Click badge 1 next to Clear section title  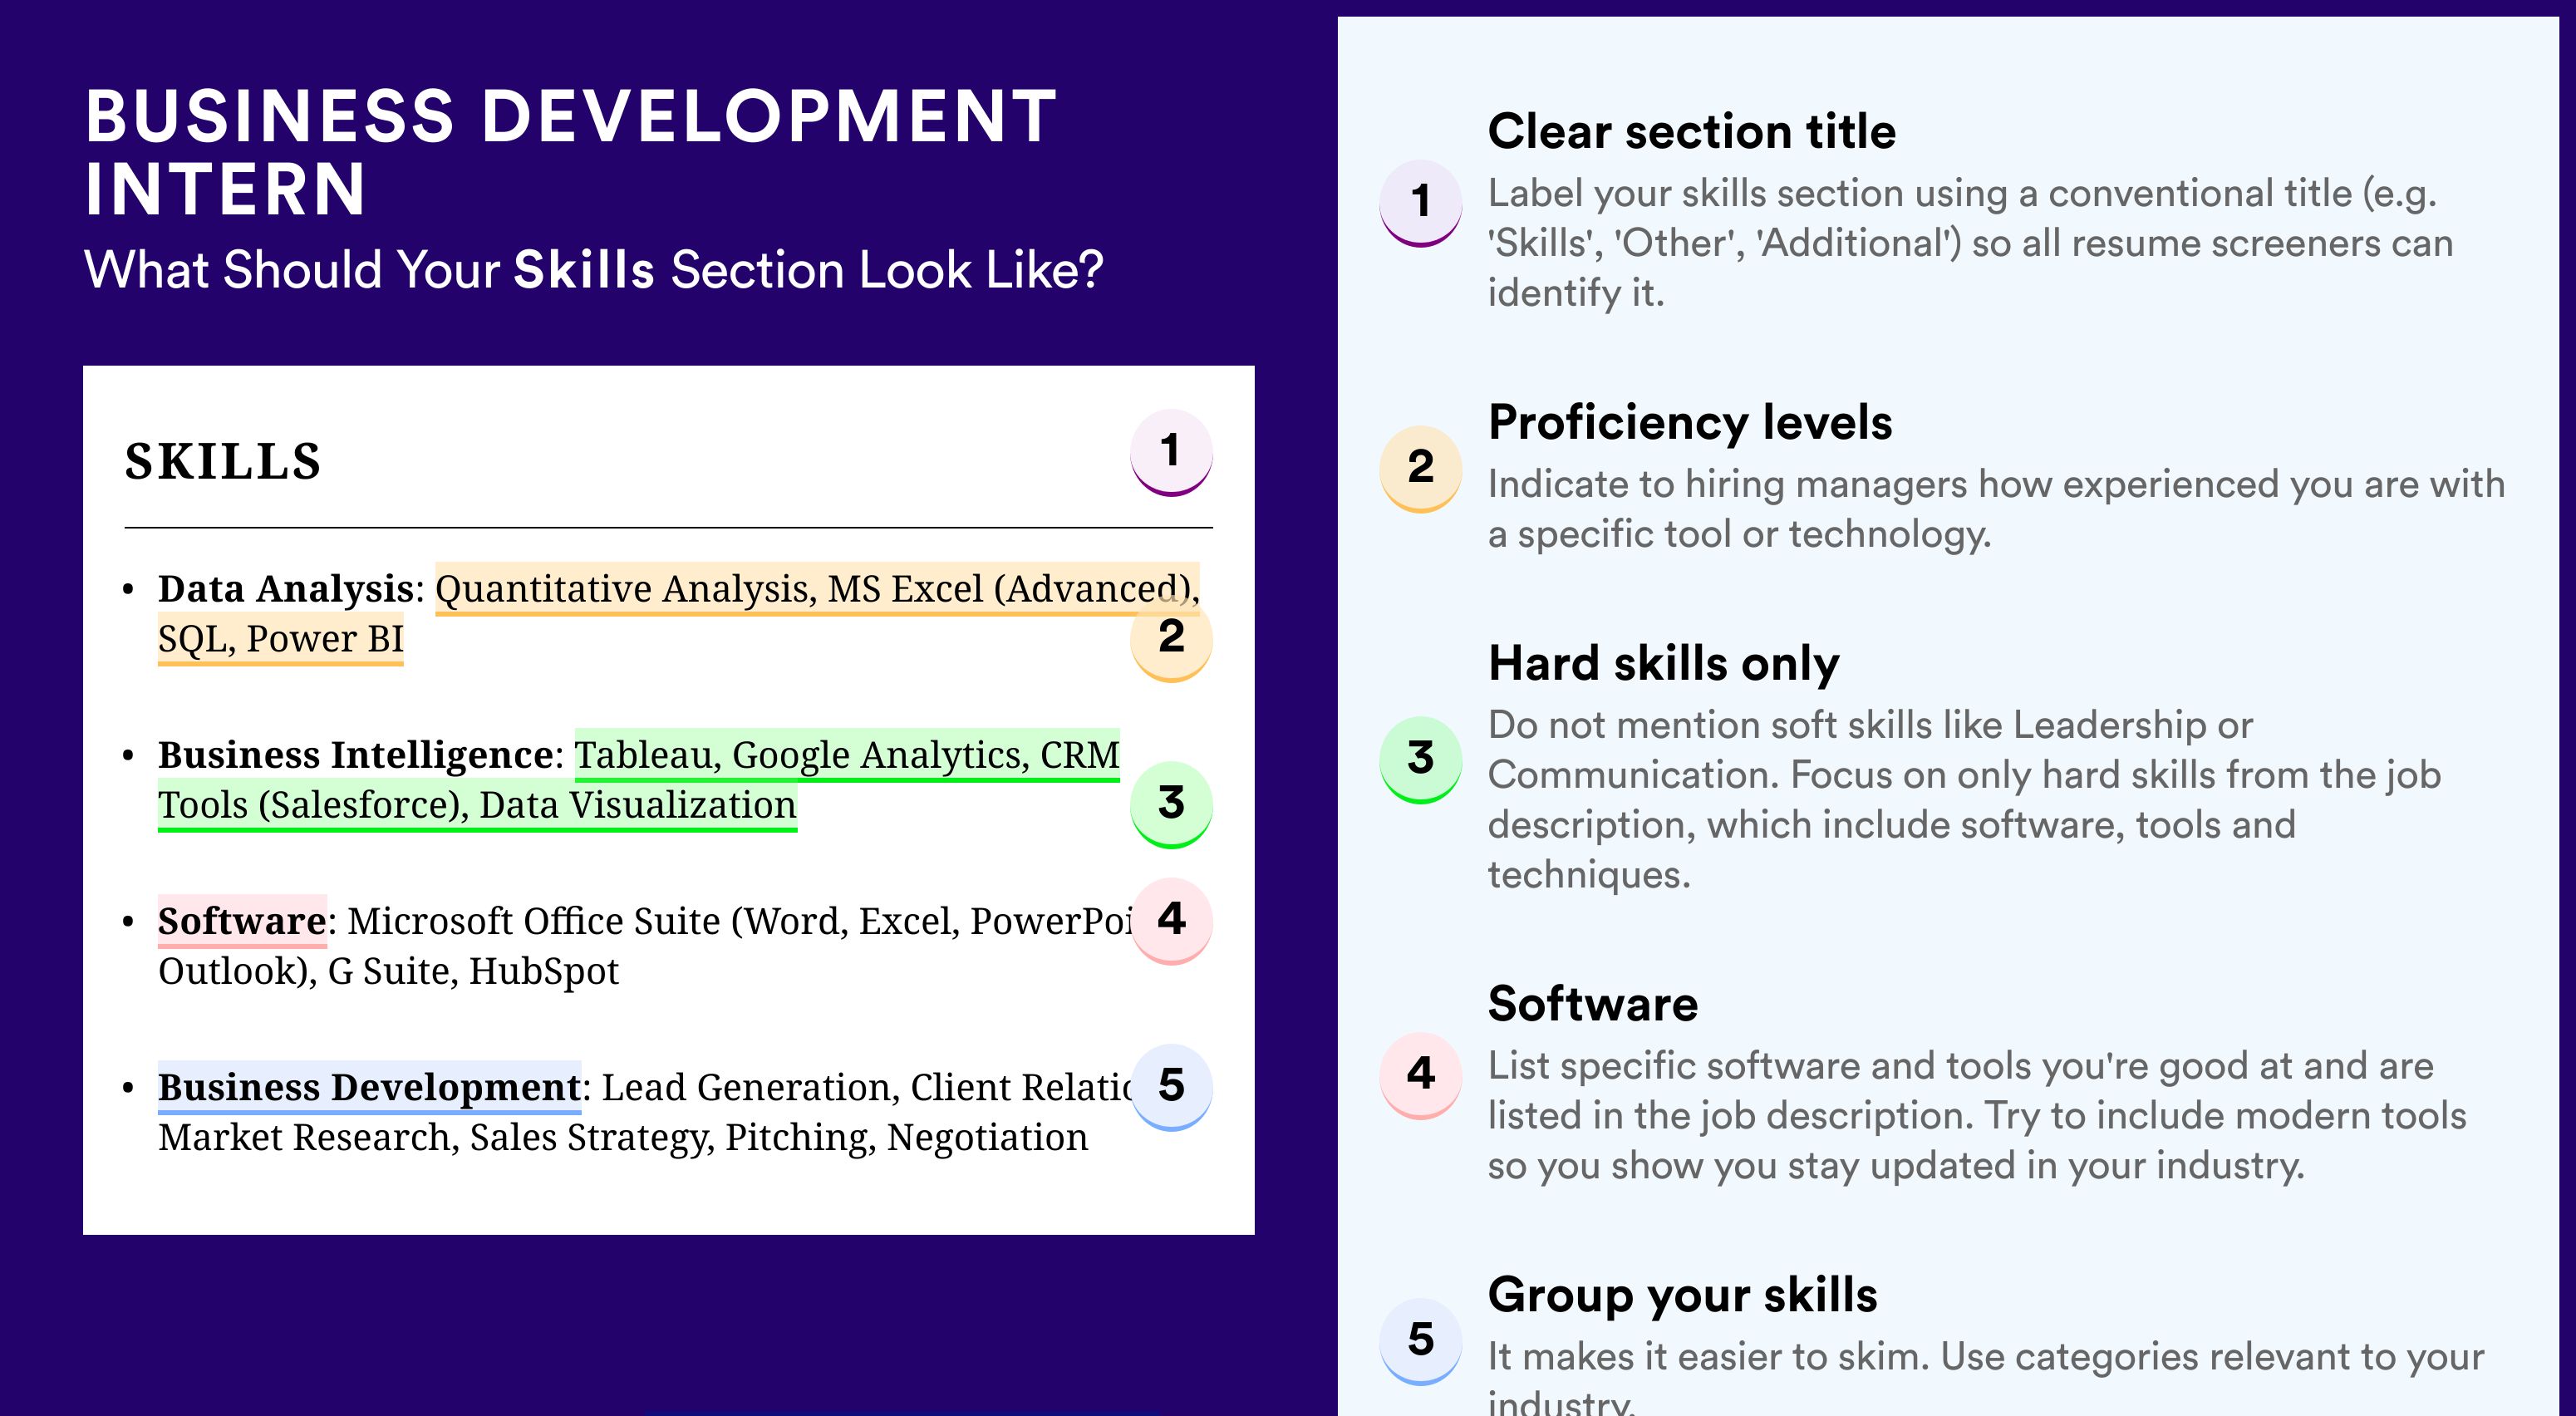1421,203
